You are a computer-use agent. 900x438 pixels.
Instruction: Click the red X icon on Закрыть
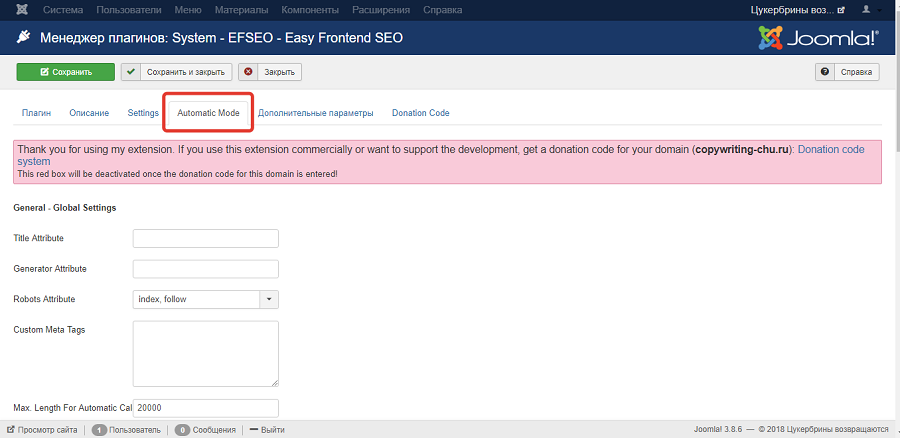tap(248, 72)
